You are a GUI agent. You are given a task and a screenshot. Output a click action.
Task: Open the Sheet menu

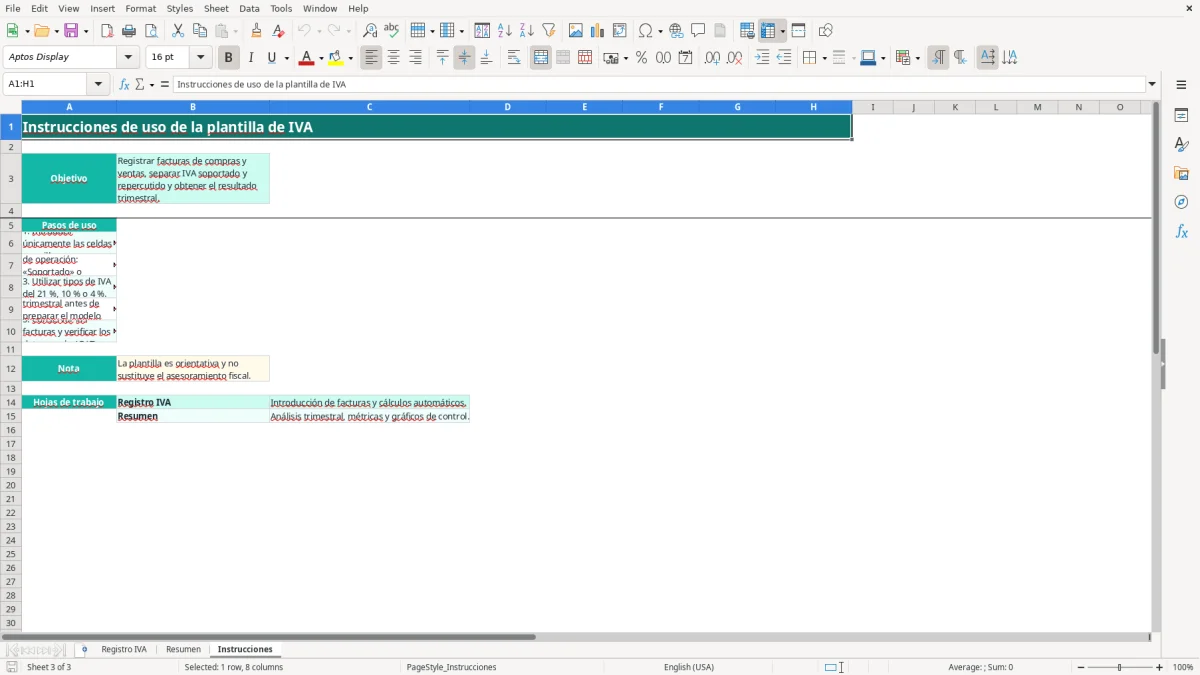(216, 8)
